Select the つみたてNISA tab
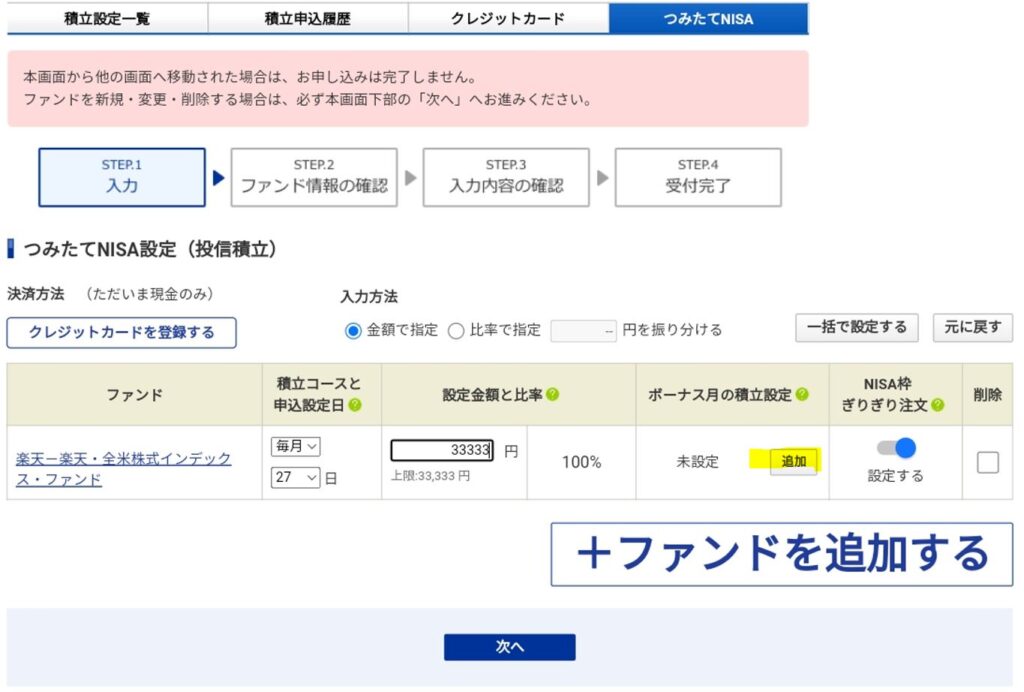This screenshot has width=1024, height=692. (x=708, y=18)
